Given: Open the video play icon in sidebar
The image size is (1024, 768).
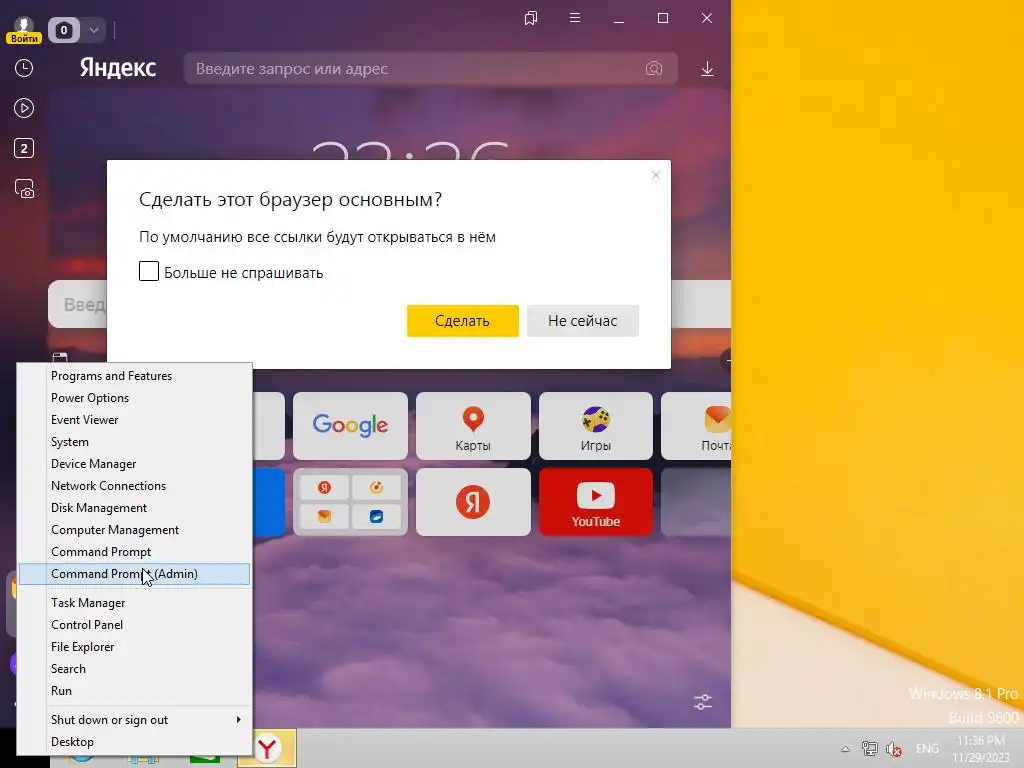Looking at the screenshot, I should click(24, 108).
